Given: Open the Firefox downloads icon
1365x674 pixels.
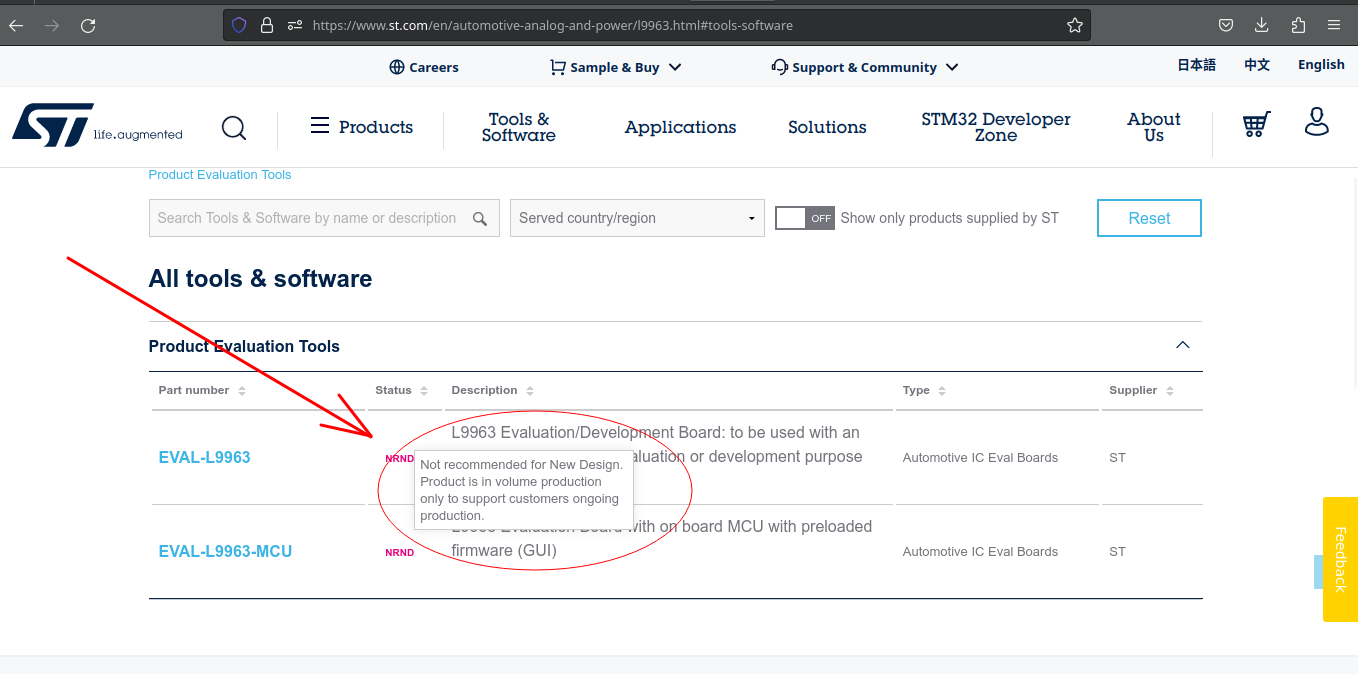Looking at the screenshot, I should [x=1261, y=24].
